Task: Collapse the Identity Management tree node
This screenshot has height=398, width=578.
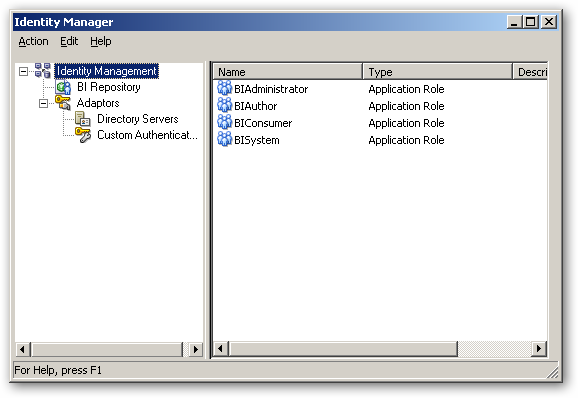Action: coord(23,71)
